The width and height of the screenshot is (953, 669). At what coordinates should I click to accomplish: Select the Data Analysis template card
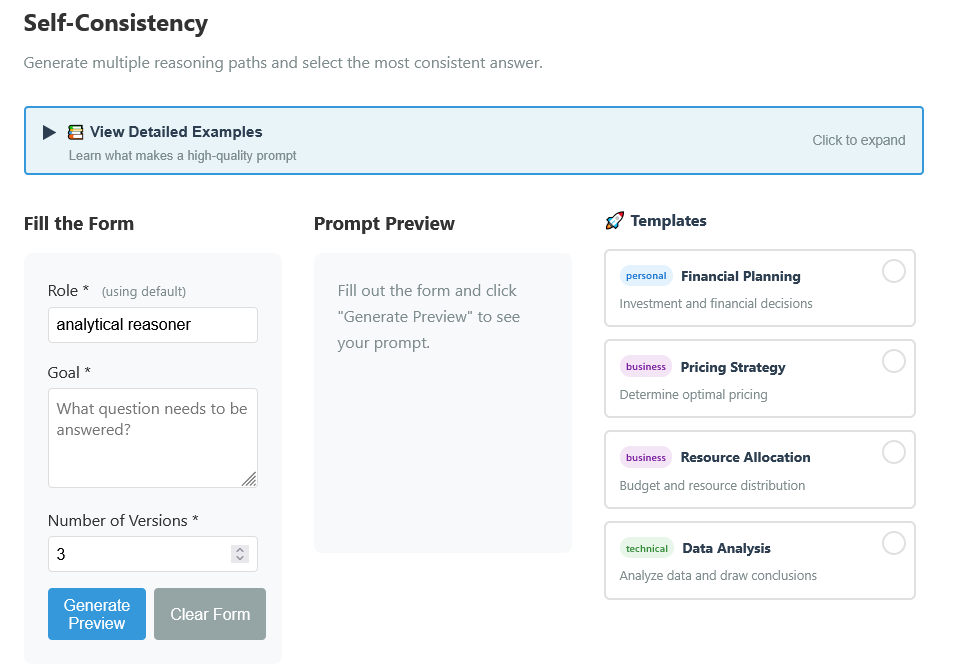pyautogui.click(x=760, y=560)
